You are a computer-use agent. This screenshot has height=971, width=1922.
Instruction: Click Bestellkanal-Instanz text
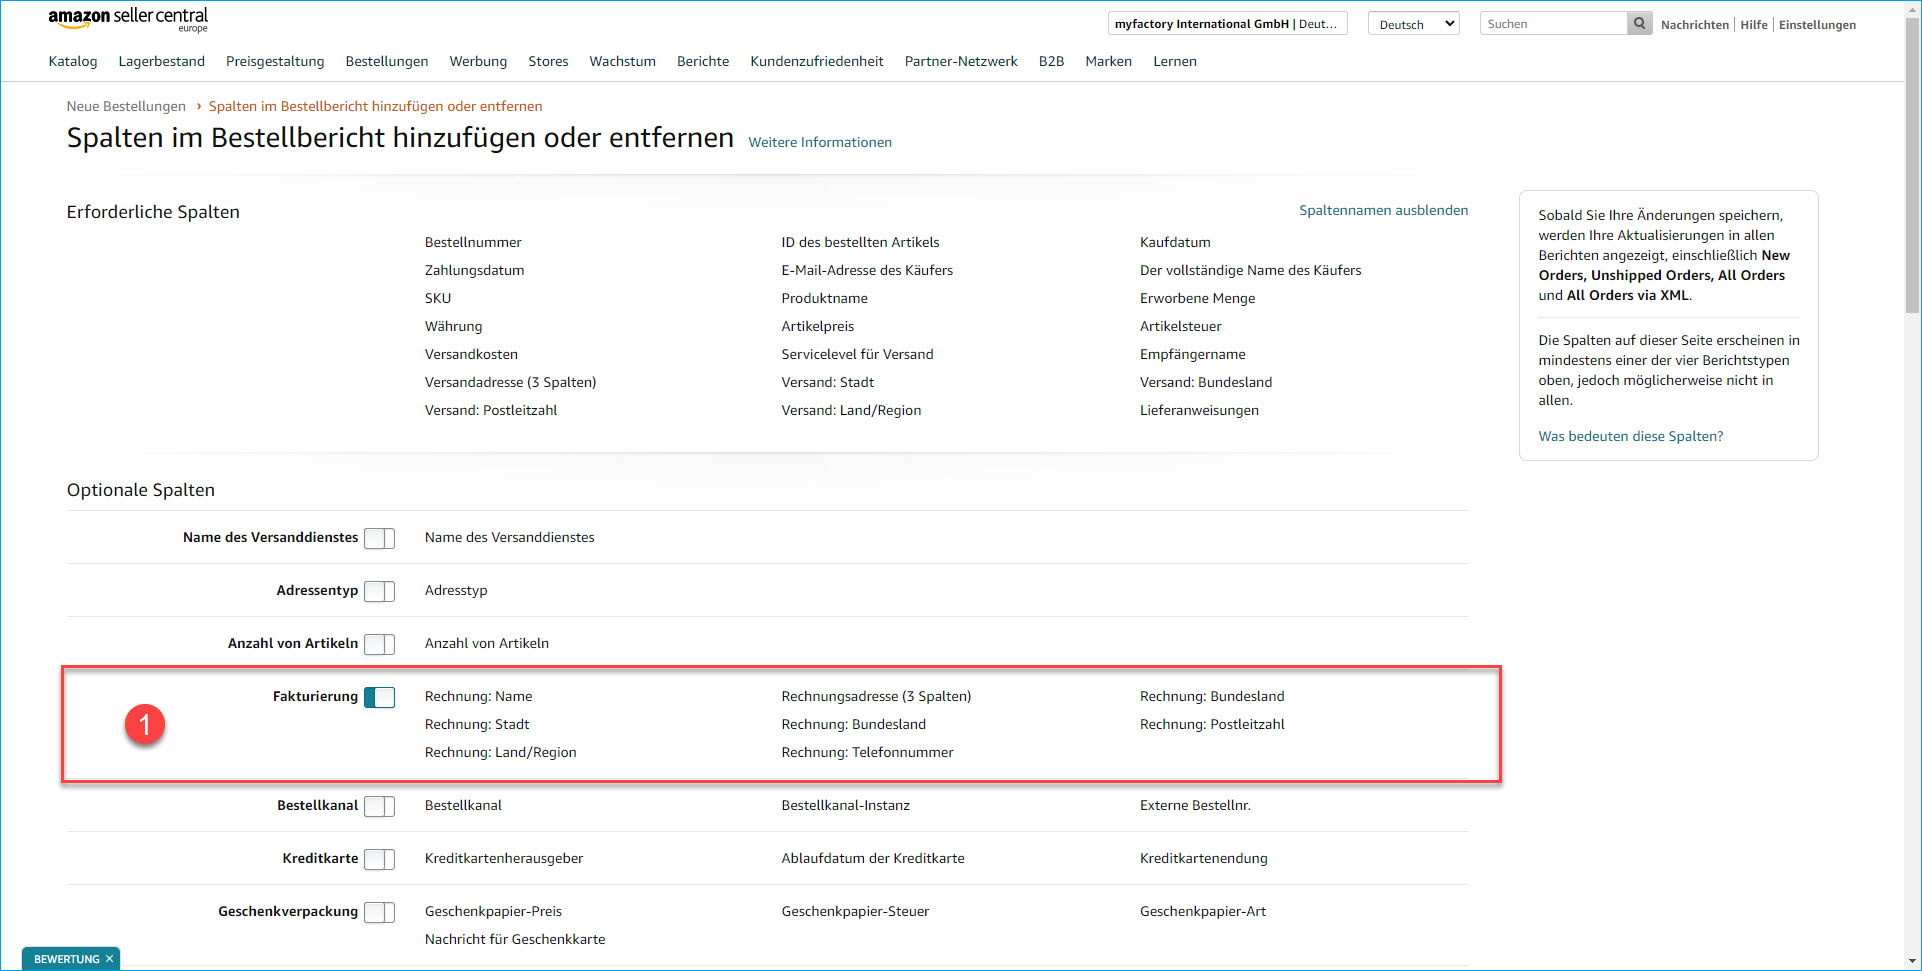point(845,805)
